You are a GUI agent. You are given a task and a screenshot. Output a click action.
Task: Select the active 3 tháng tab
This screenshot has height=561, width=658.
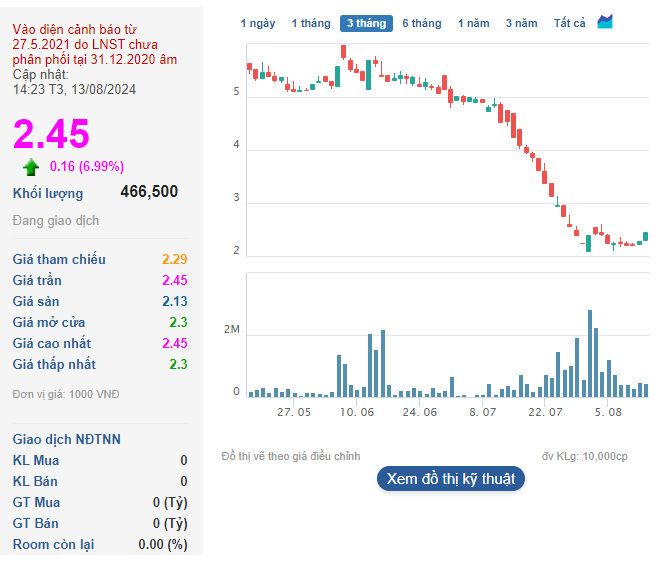coord(366,23)
